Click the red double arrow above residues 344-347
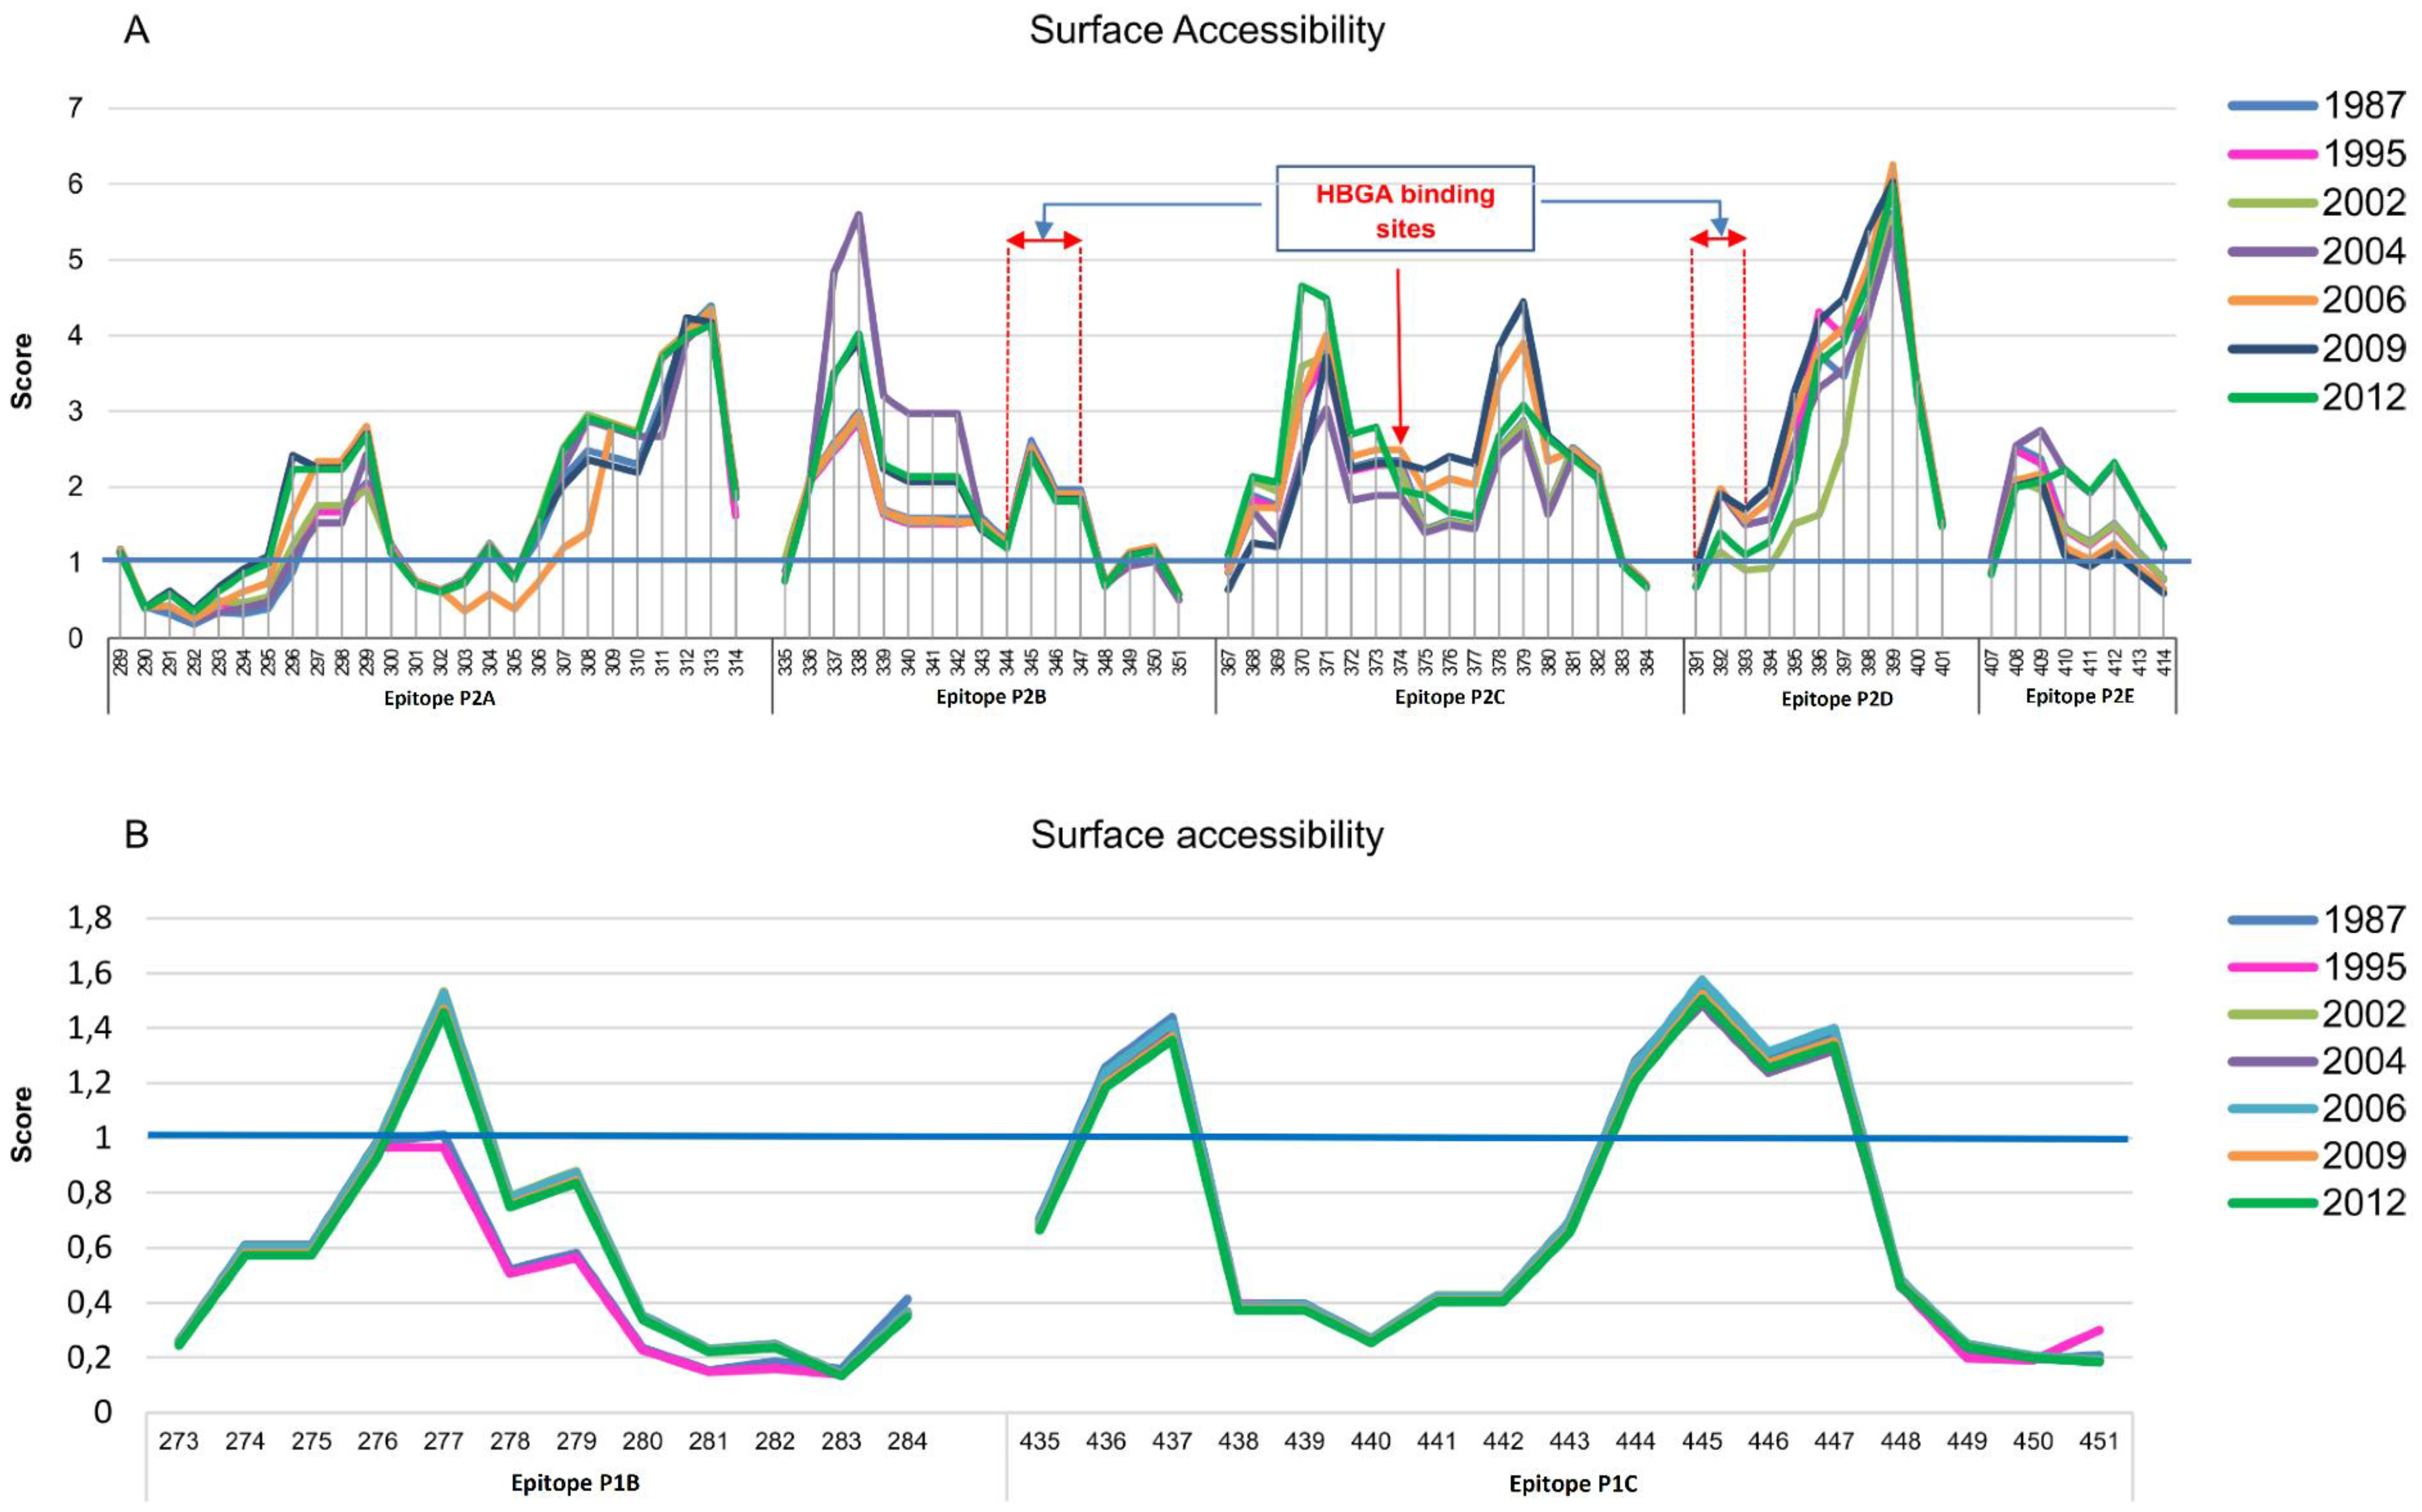This screenshot has width=2422, height=1512. (1043, 240)
